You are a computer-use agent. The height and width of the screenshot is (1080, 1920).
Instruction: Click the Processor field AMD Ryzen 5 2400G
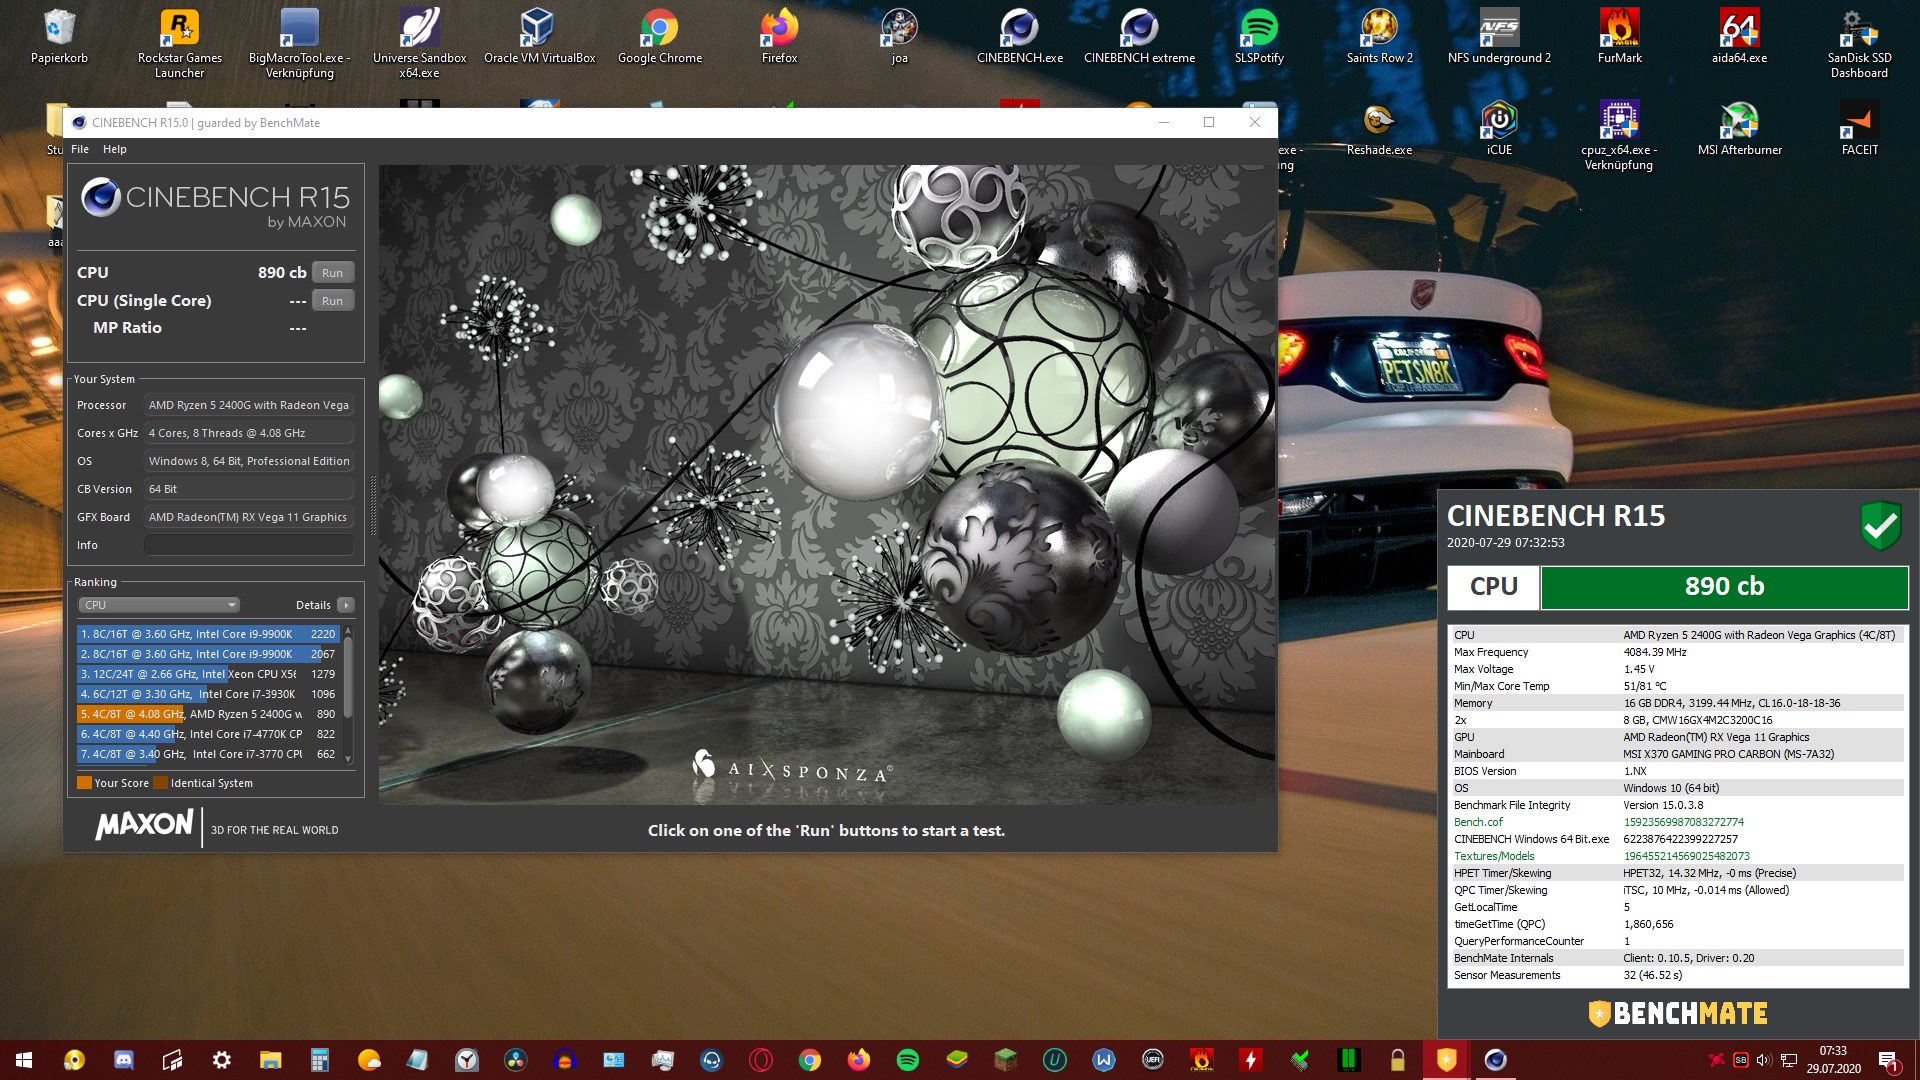249,405
